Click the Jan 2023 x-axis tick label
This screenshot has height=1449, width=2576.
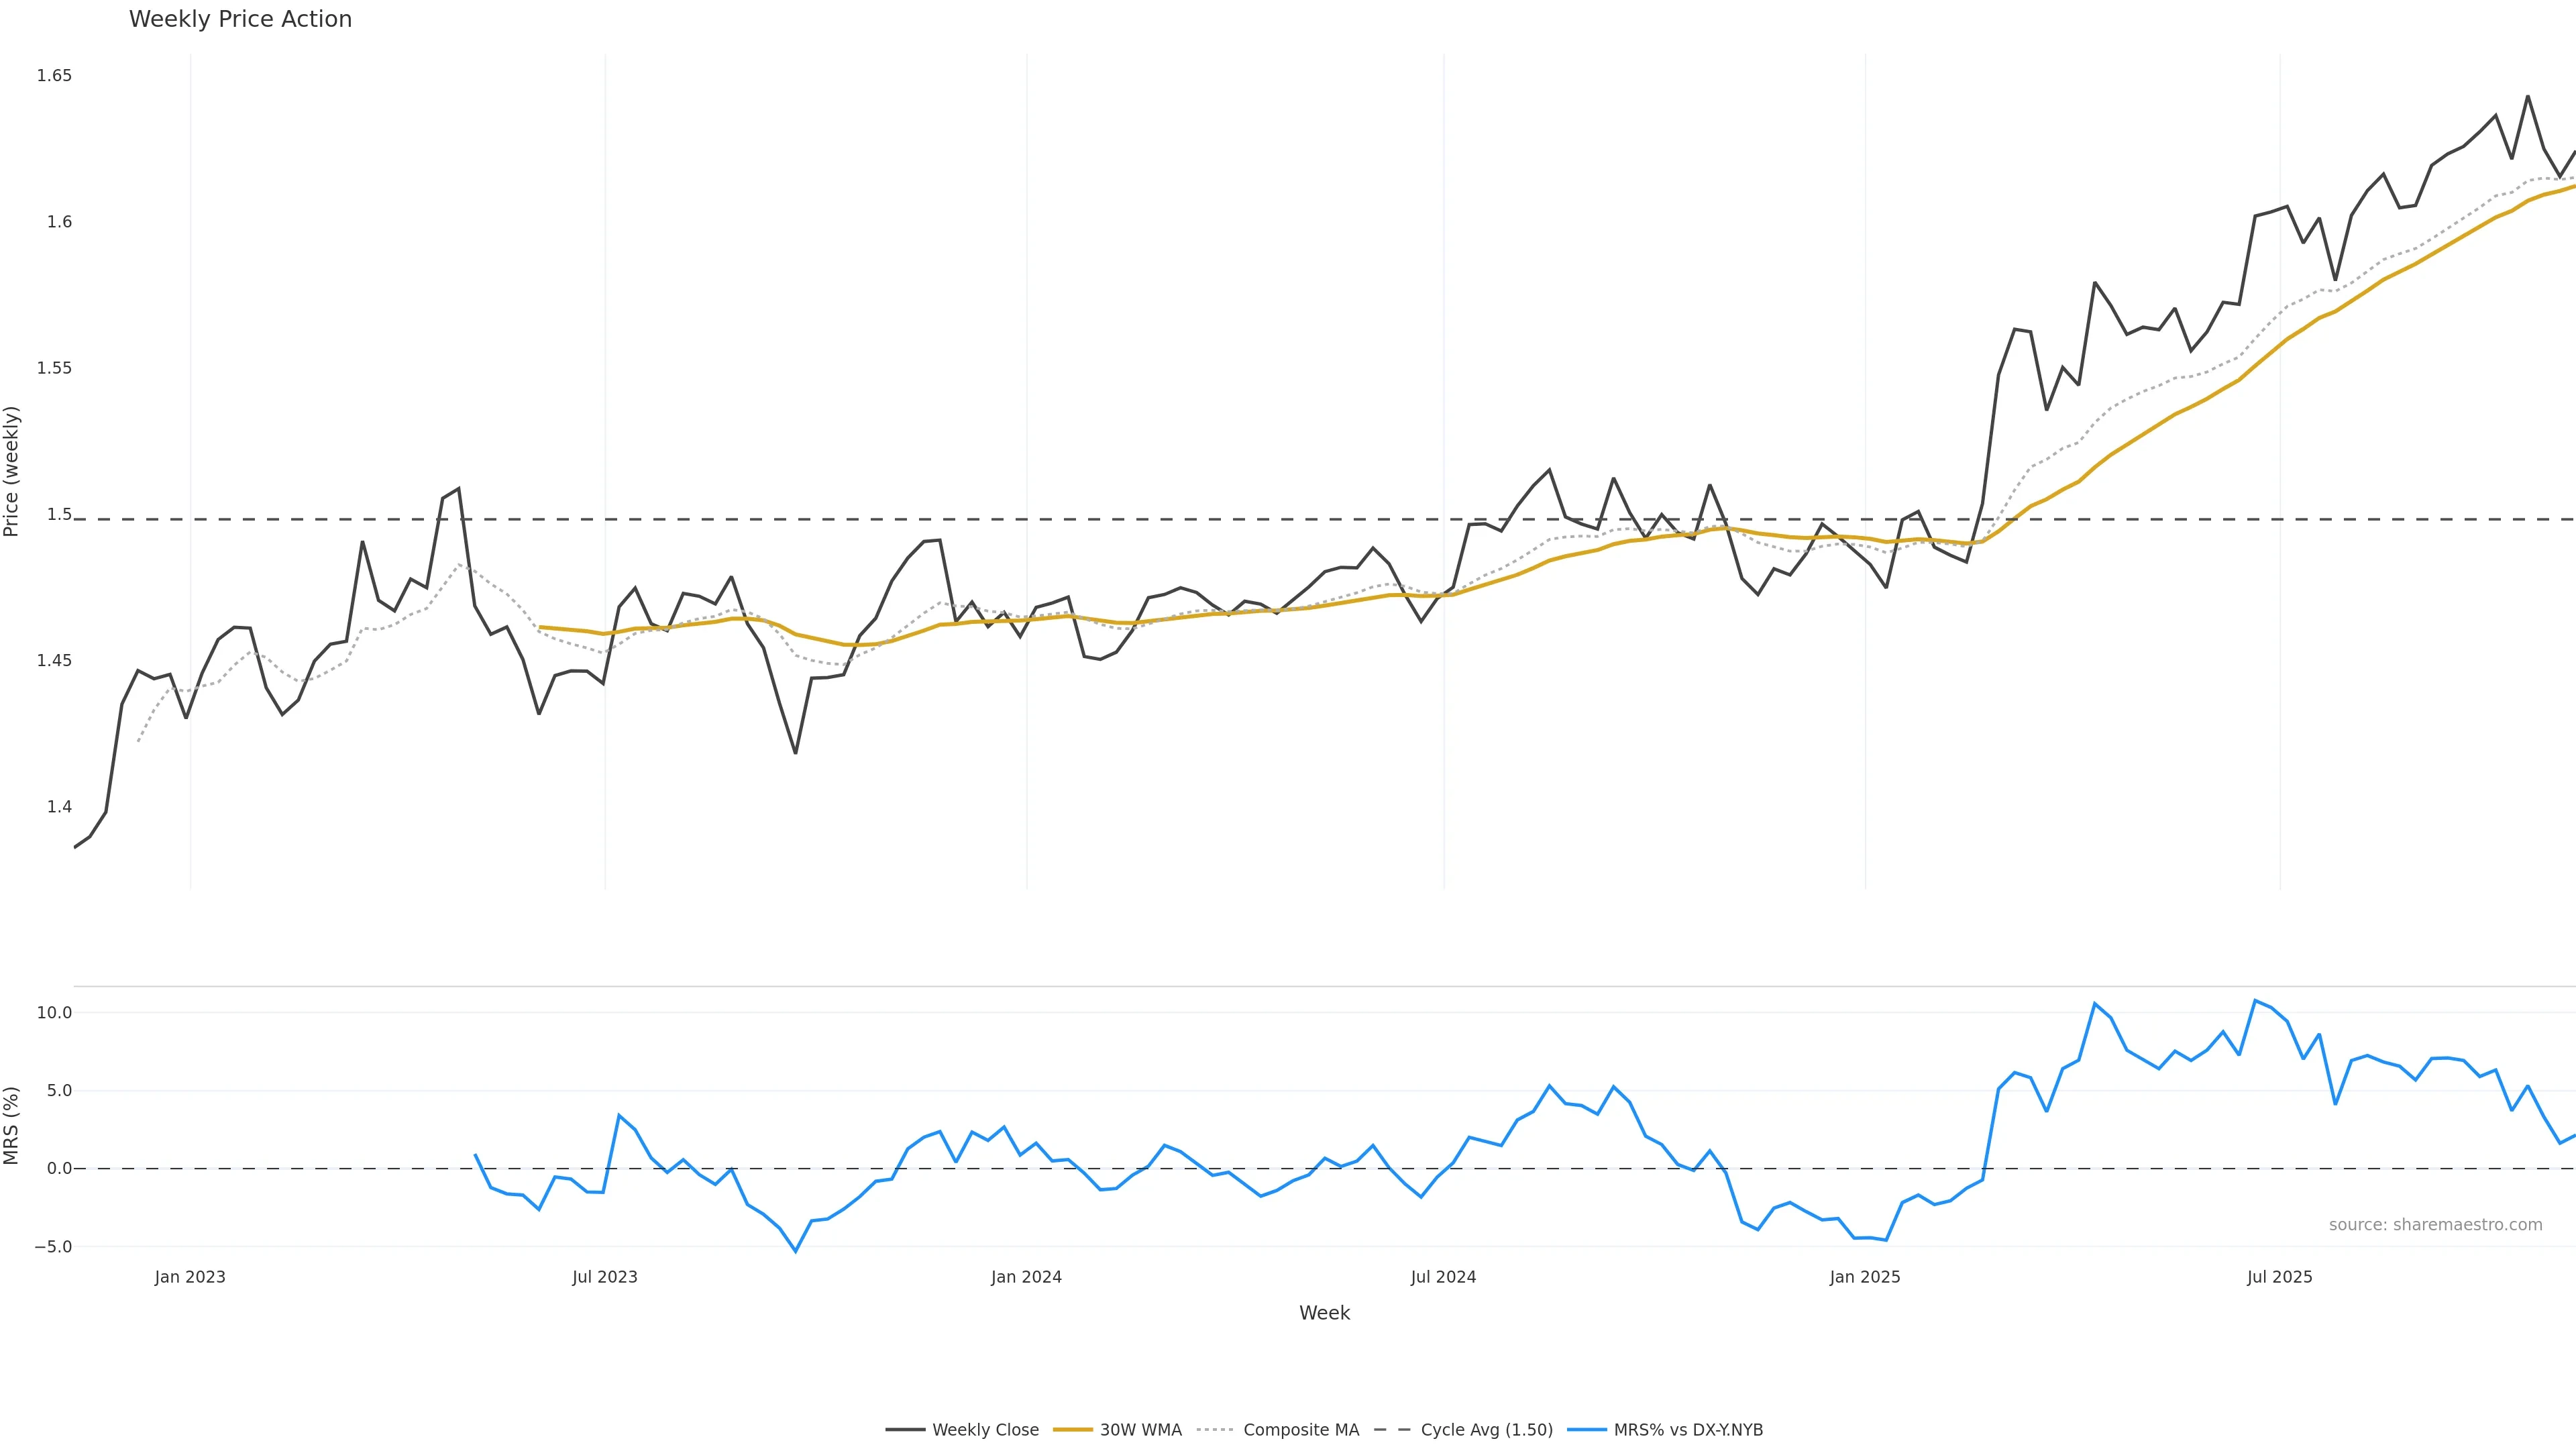(x=190, y=1277)
